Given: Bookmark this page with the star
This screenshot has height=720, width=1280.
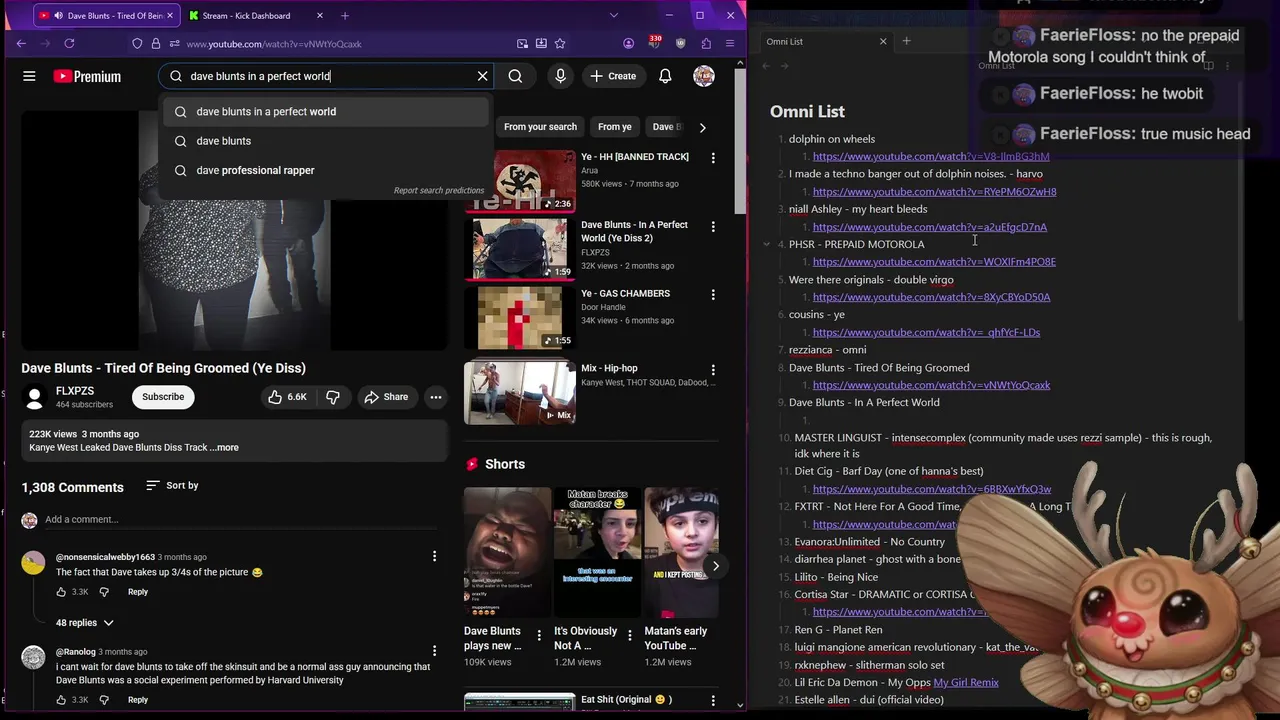Looking at the screenshot, I should tap(560, 43).
